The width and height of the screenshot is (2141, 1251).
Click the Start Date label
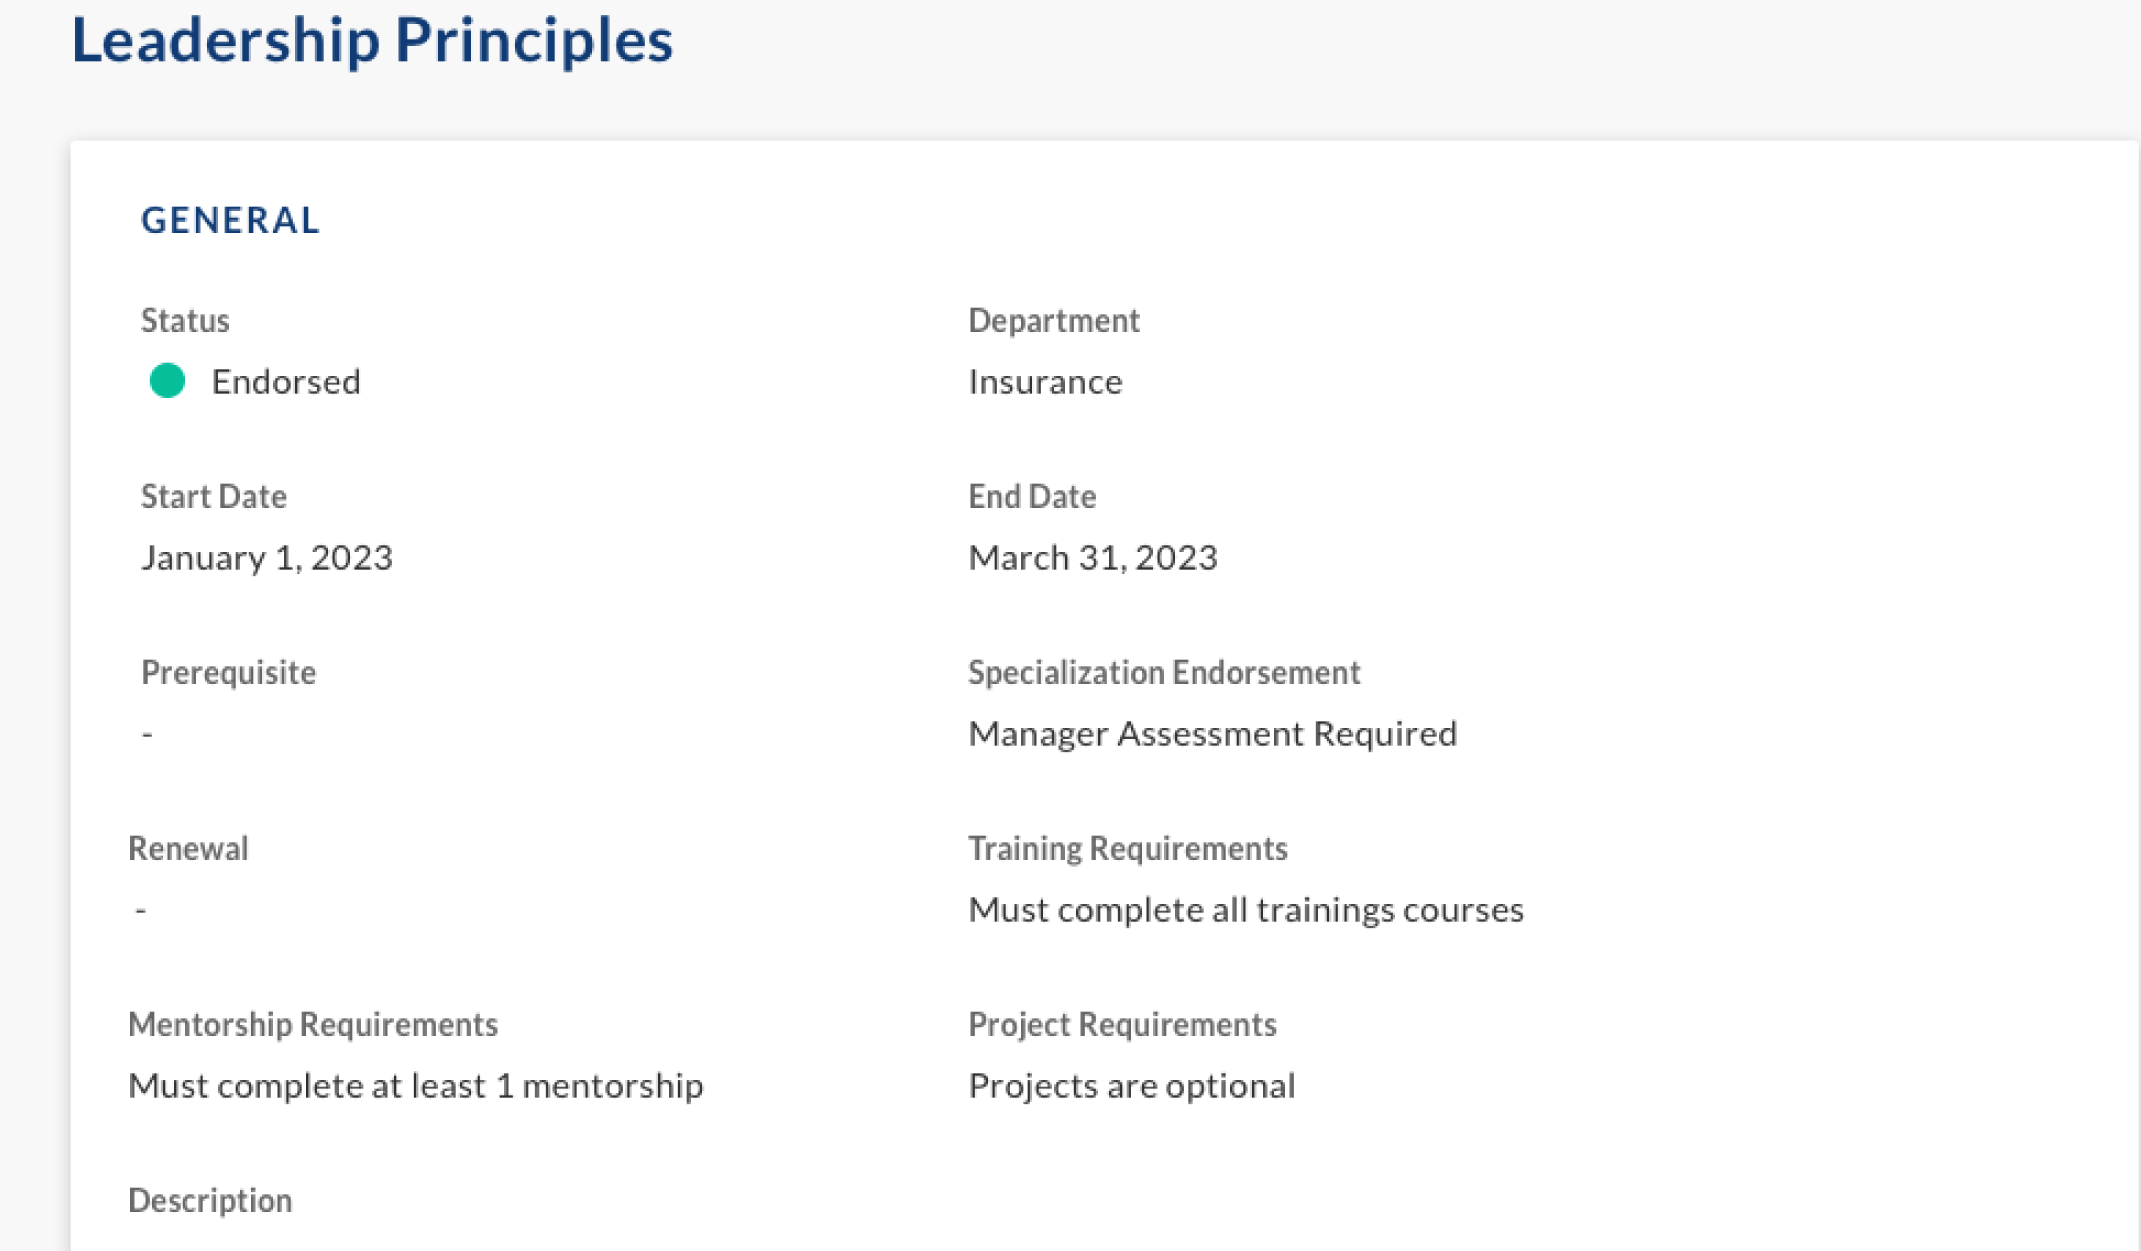(214, 496)
